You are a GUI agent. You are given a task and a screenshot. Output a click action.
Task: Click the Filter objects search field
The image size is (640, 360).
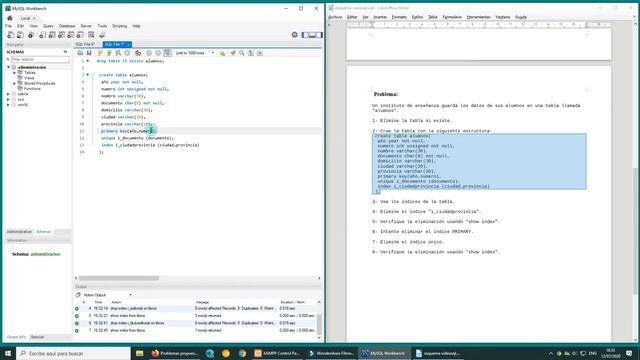(x=40, y=60)
